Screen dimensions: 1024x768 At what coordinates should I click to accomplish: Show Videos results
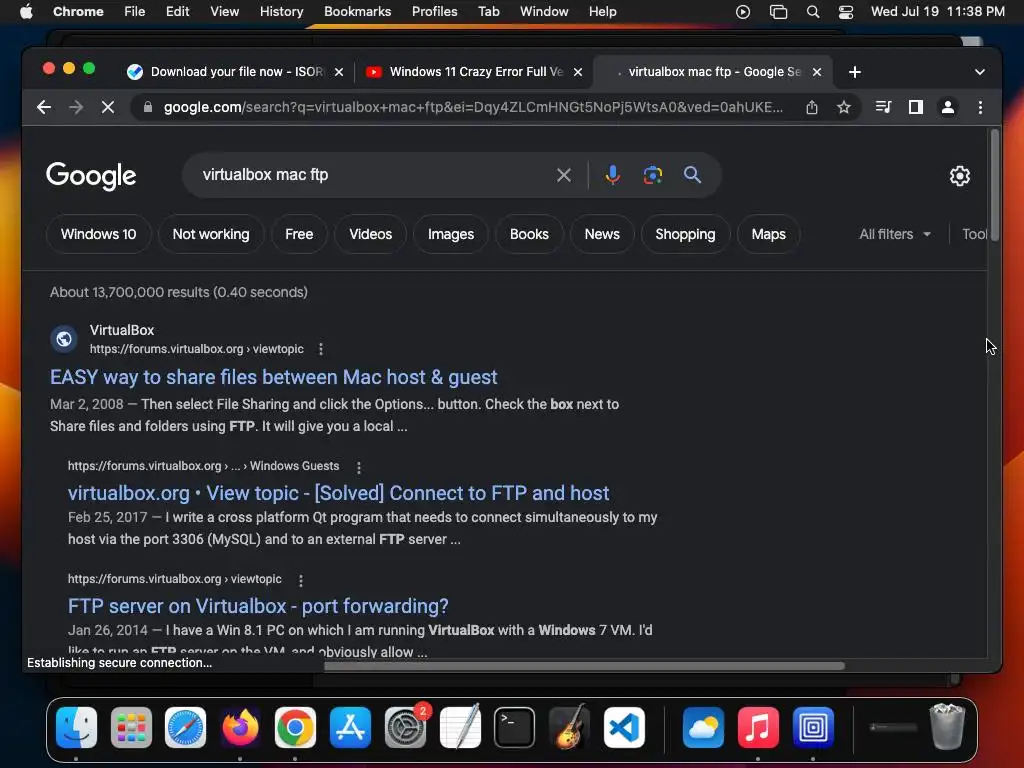point(370,234)
